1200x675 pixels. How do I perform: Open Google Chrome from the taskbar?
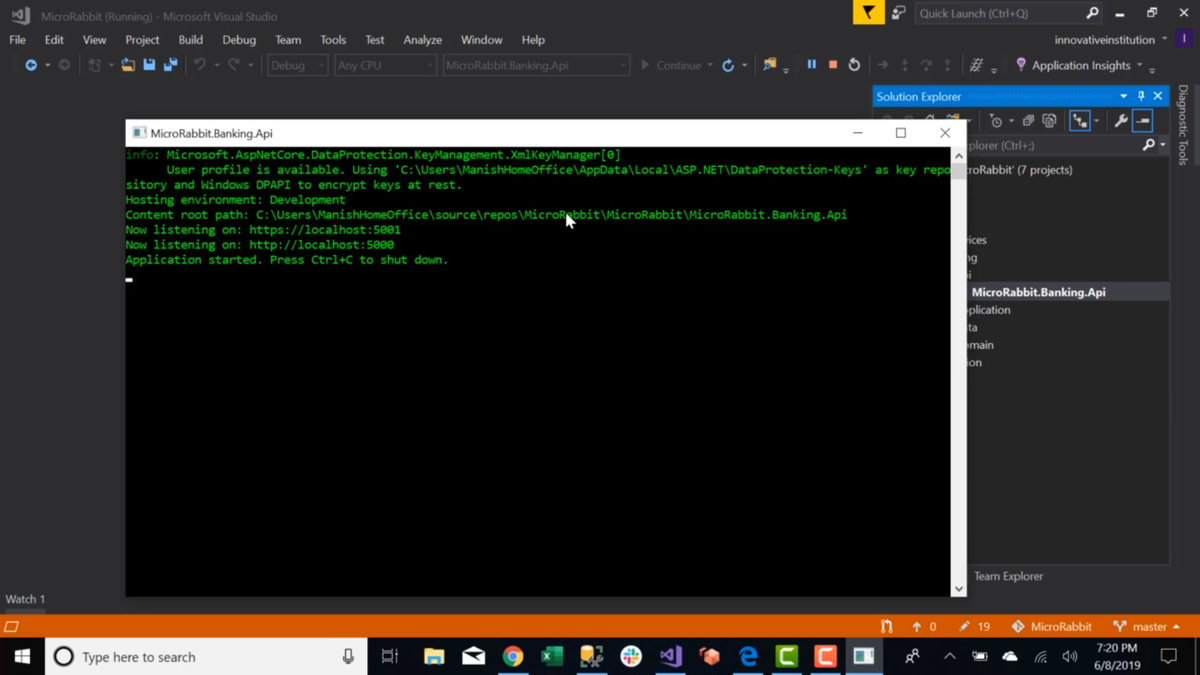pyautogui.click(x=513, y=657)
